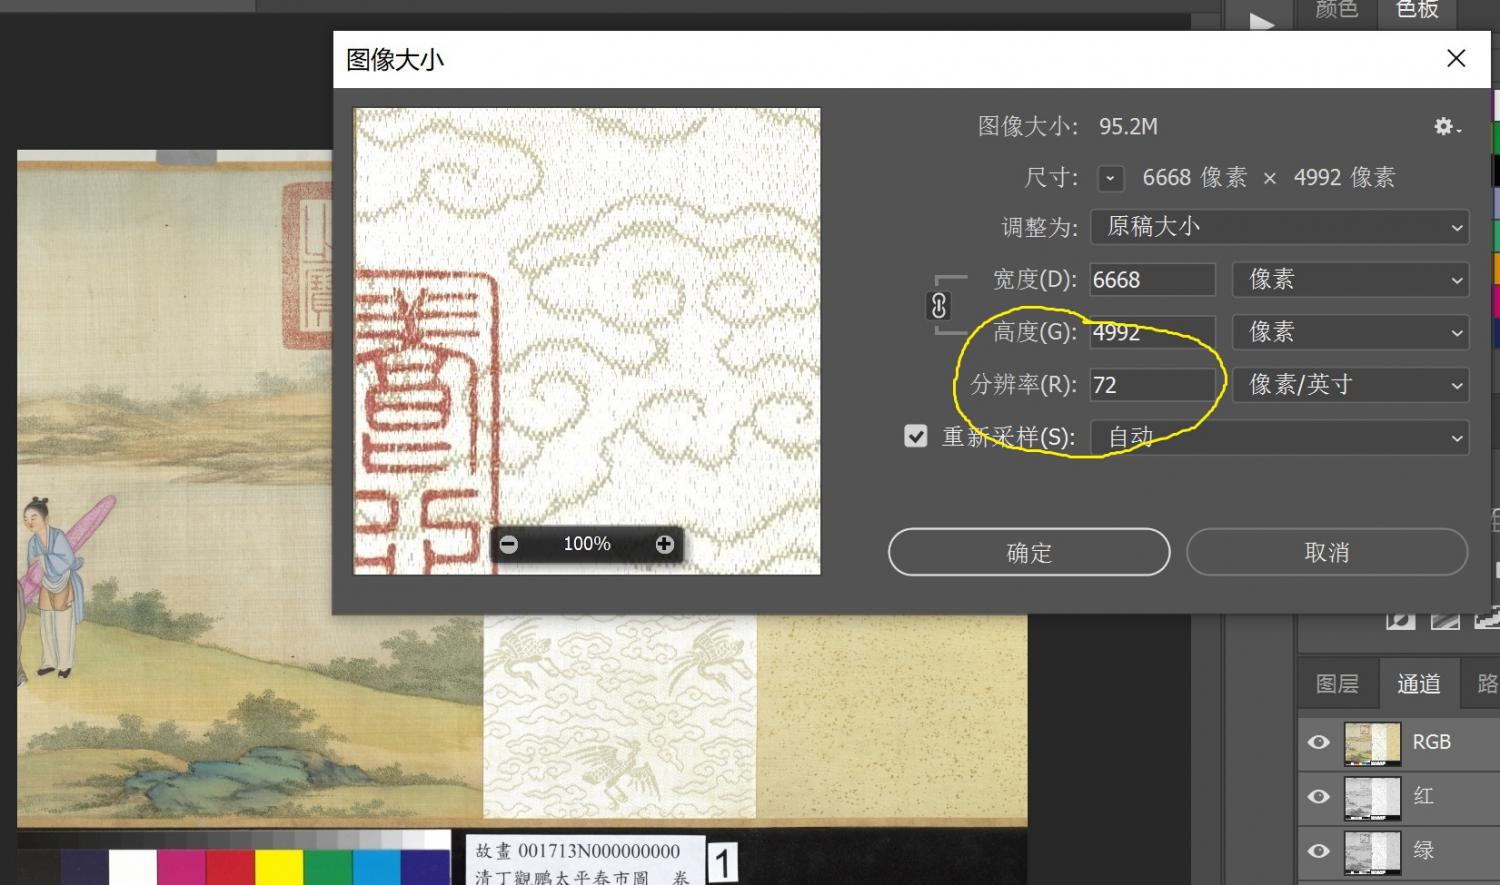
Task: Switch to the 颜色 panel tab
Action: click(x=1336, y=10)
